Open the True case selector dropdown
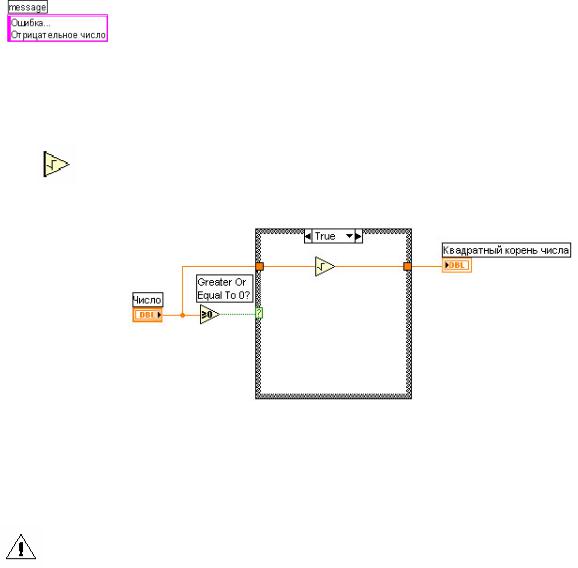The width and height of the screenshot is (578, 568). (x=349, y=236)
